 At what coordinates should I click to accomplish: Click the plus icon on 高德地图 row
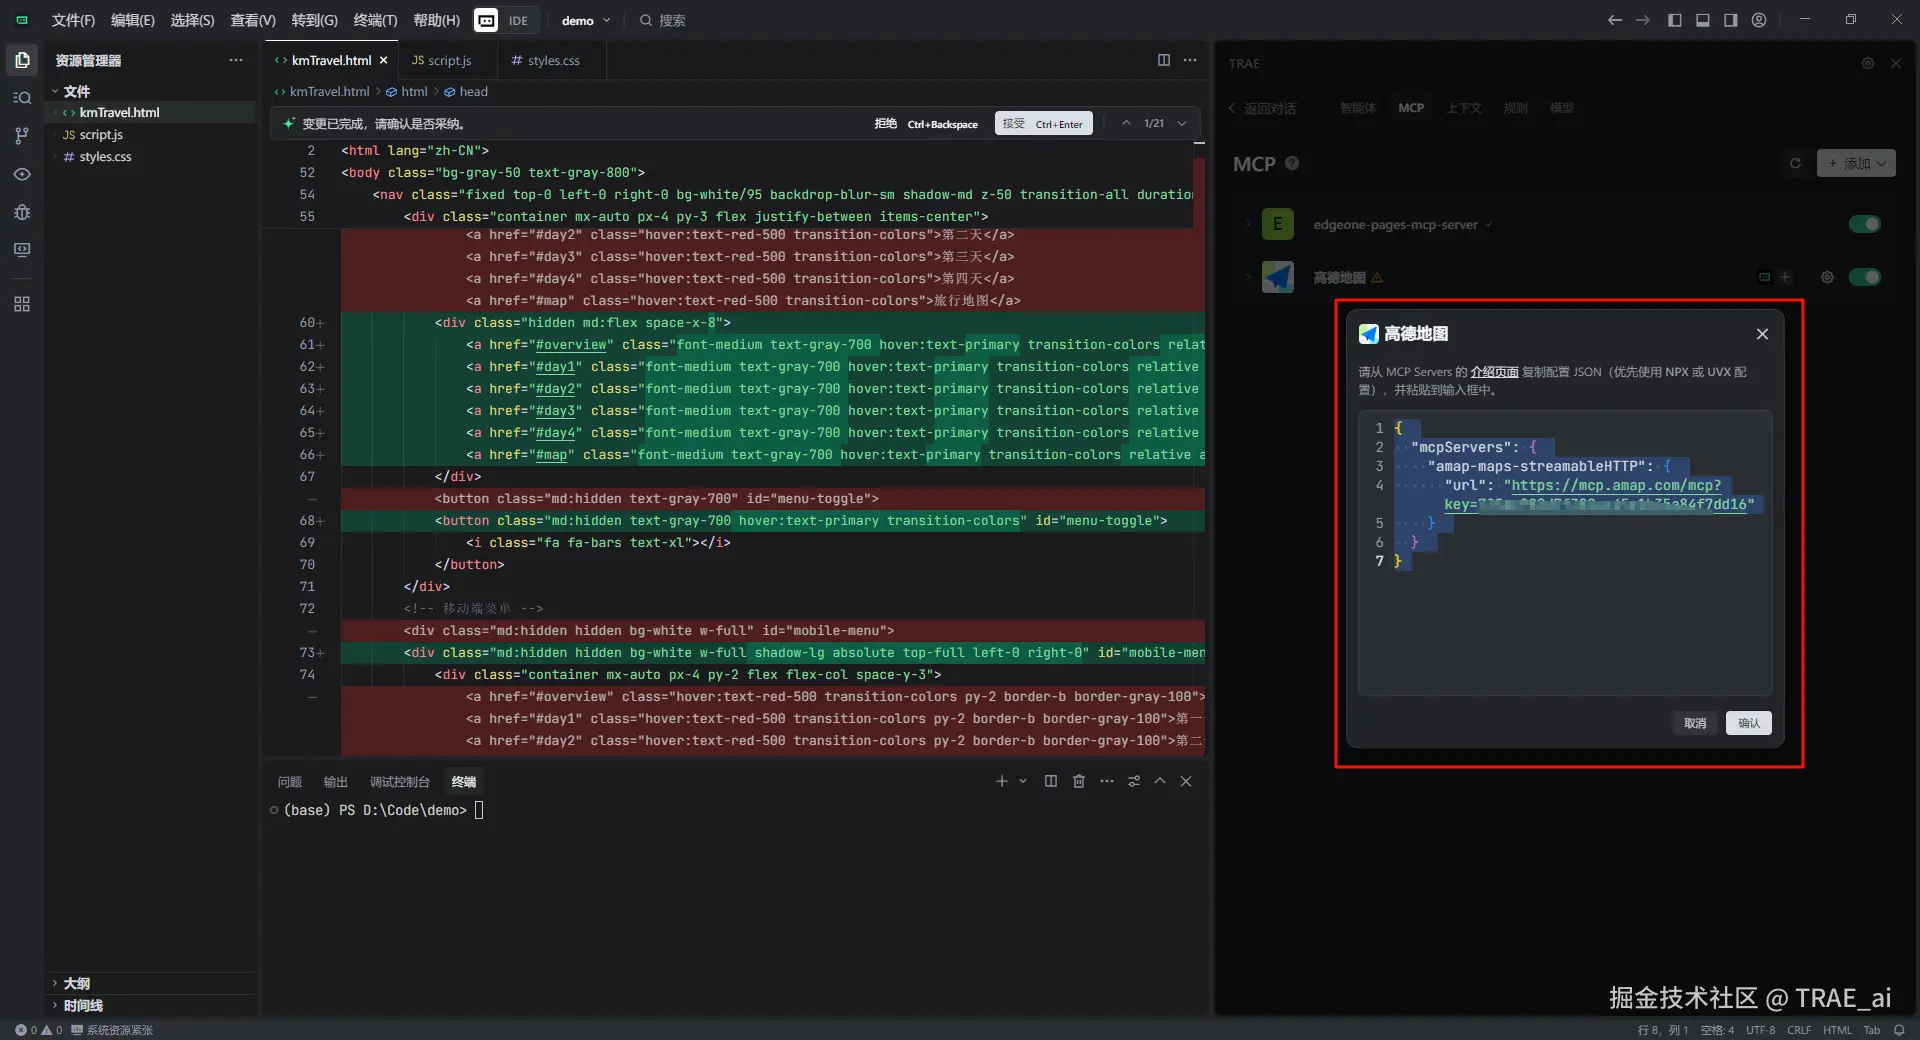tap(1785, 277)
